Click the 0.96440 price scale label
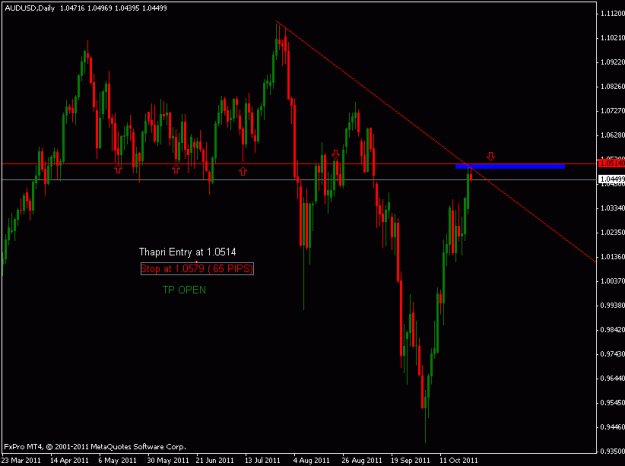This screenshot has width=625, height=466. coord(612,378)
